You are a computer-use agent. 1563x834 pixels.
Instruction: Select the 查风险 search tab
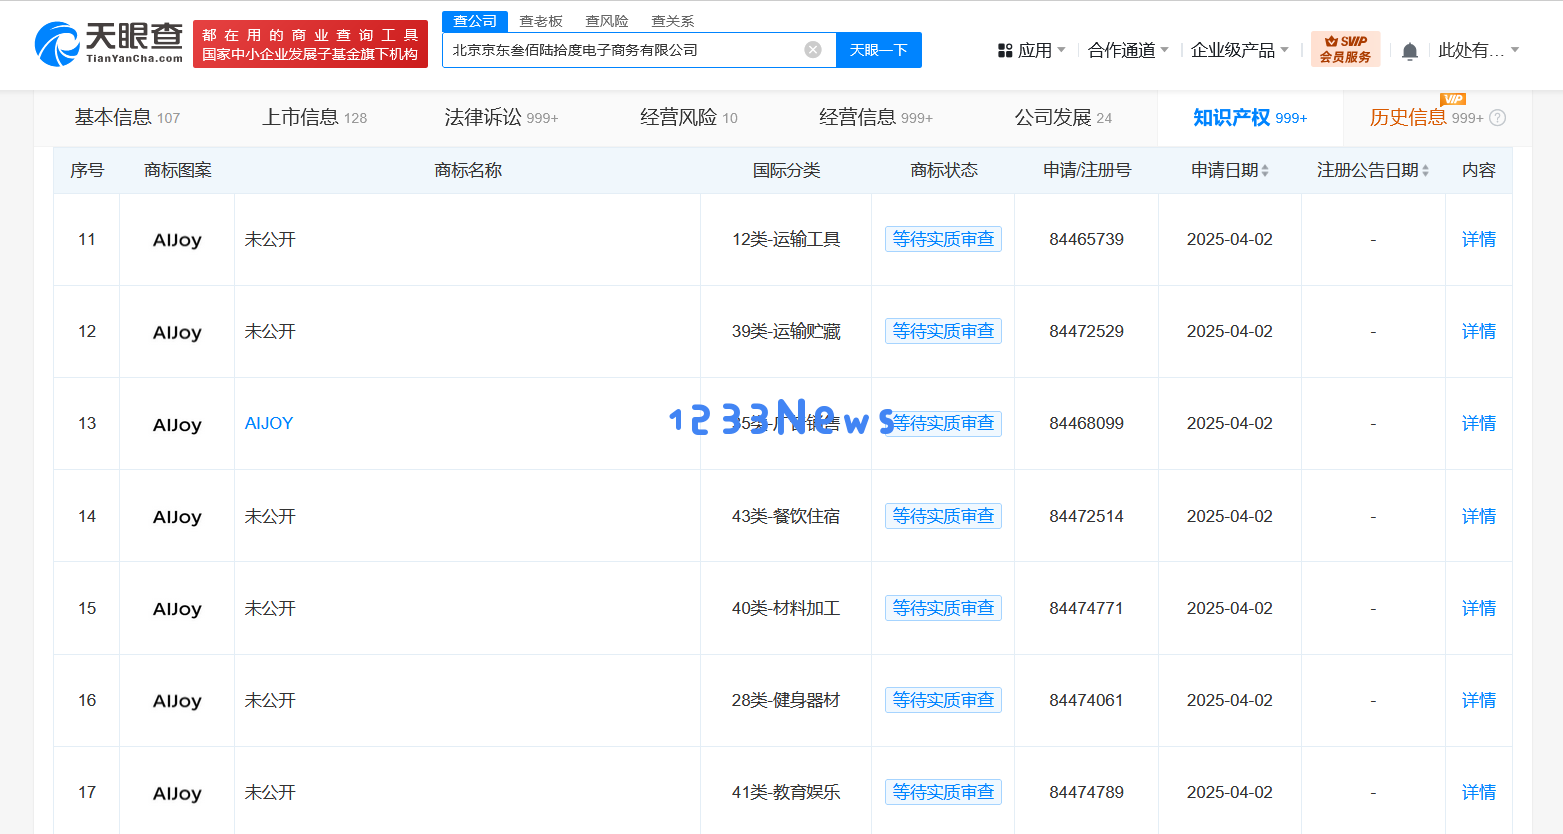(607, 21)
